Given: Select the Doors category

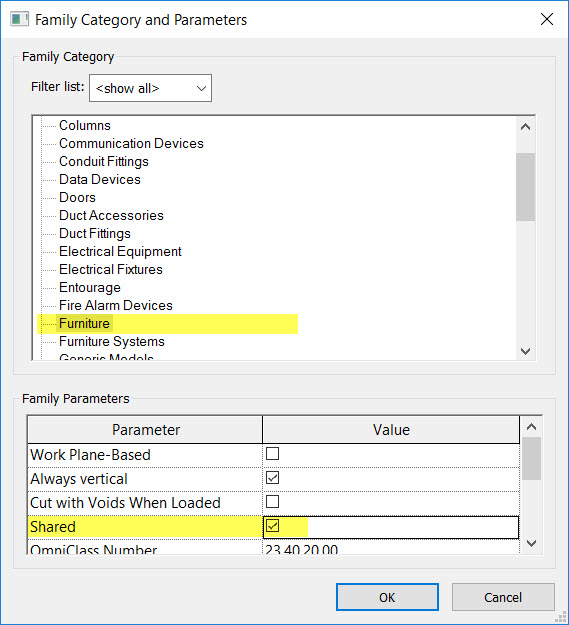Looking at the screenshot, I should point(77,197).
